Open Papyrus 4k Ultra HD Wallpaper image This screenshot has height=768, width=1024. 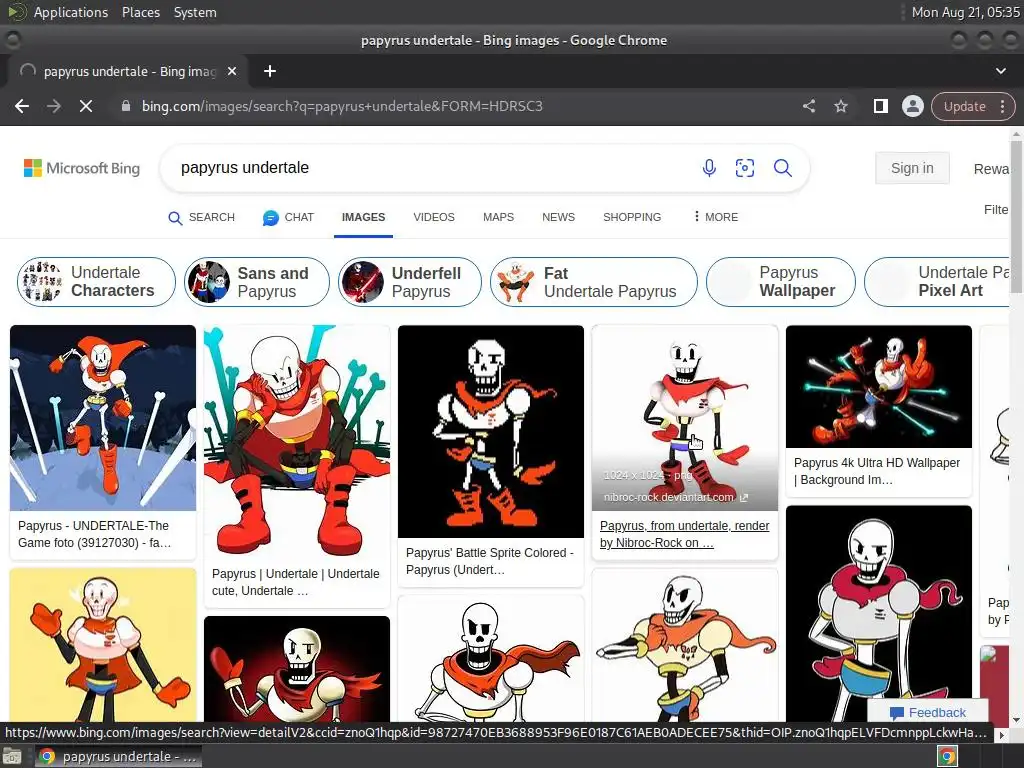(x=878, y=387)
